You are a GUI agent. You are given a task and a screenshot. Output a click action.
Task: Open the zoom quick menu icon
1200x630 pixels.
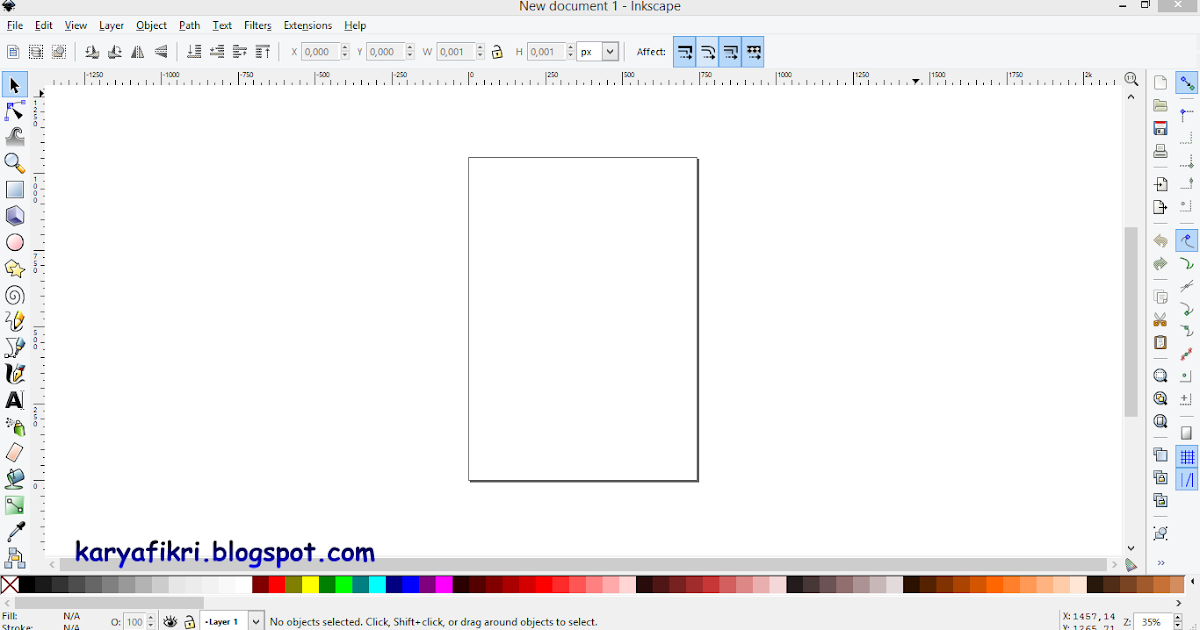click(1131, 79)
